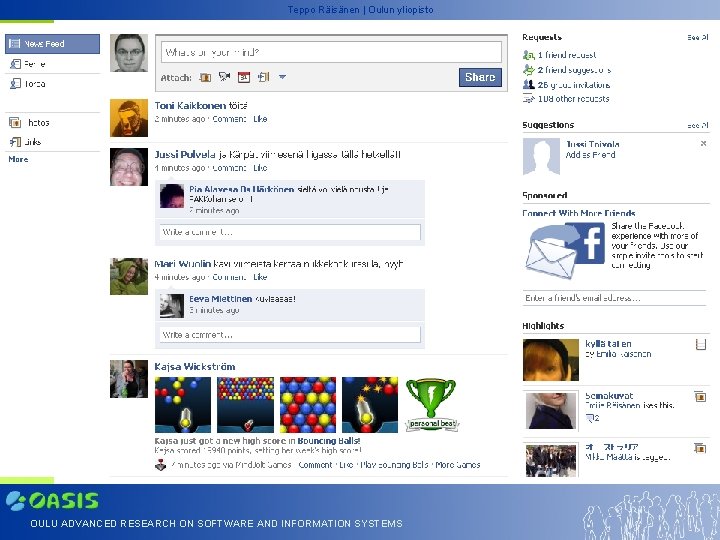Click the group photo highlight thumbnail

[551, 460]
